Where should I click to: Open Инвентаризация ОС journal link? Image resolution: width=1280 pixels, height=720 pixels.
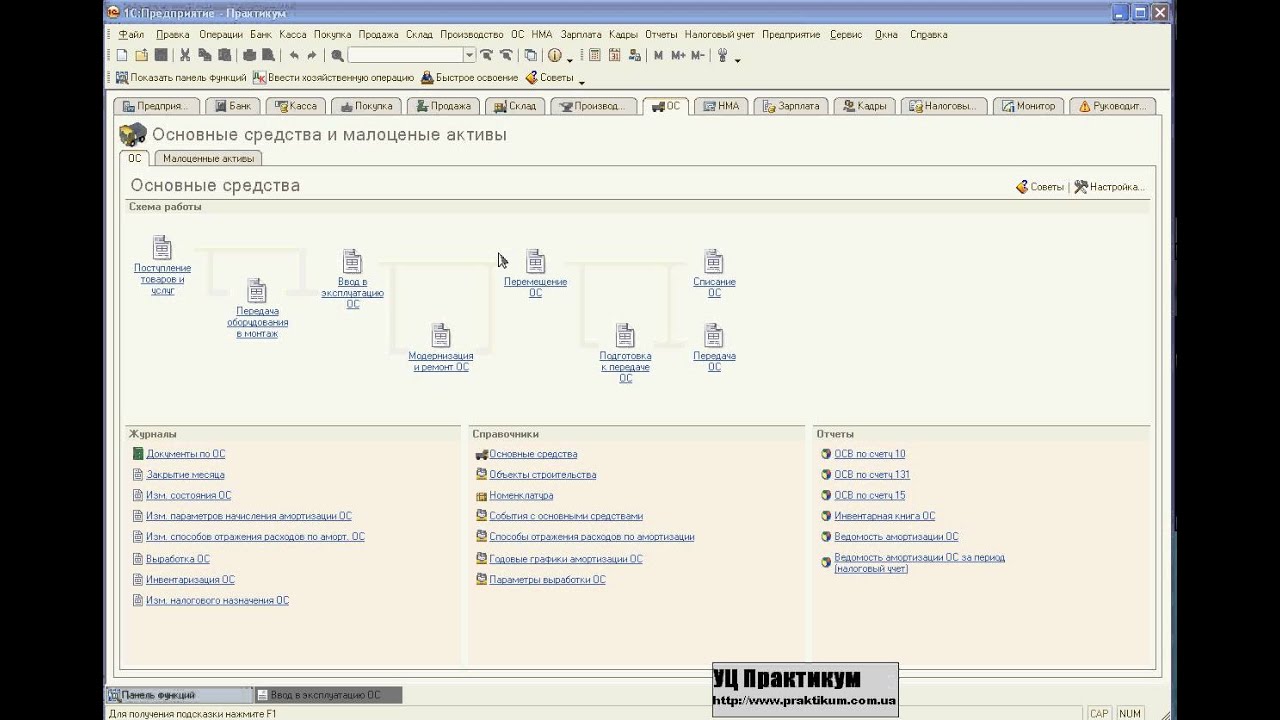(190, 580)
